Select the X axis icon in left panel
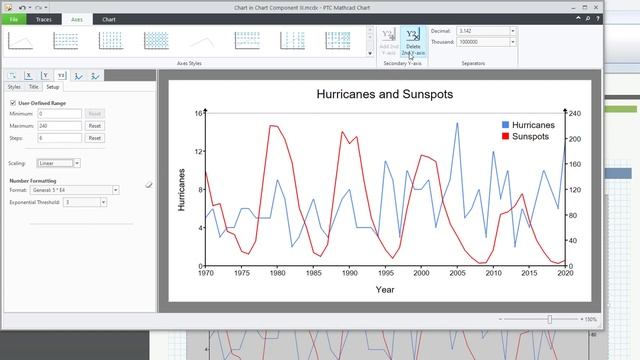This screenshot has height=360, width=640. 29,76
